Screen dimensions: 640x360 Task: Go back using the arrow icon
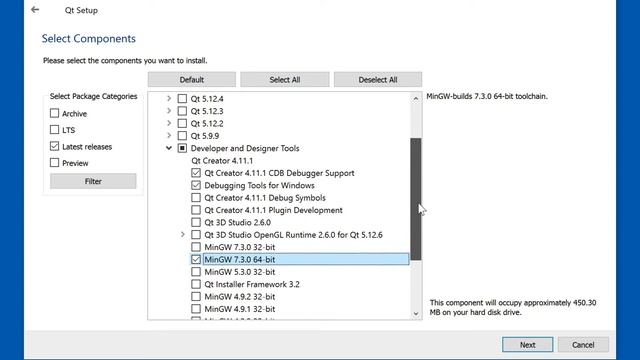coord(35,10)
